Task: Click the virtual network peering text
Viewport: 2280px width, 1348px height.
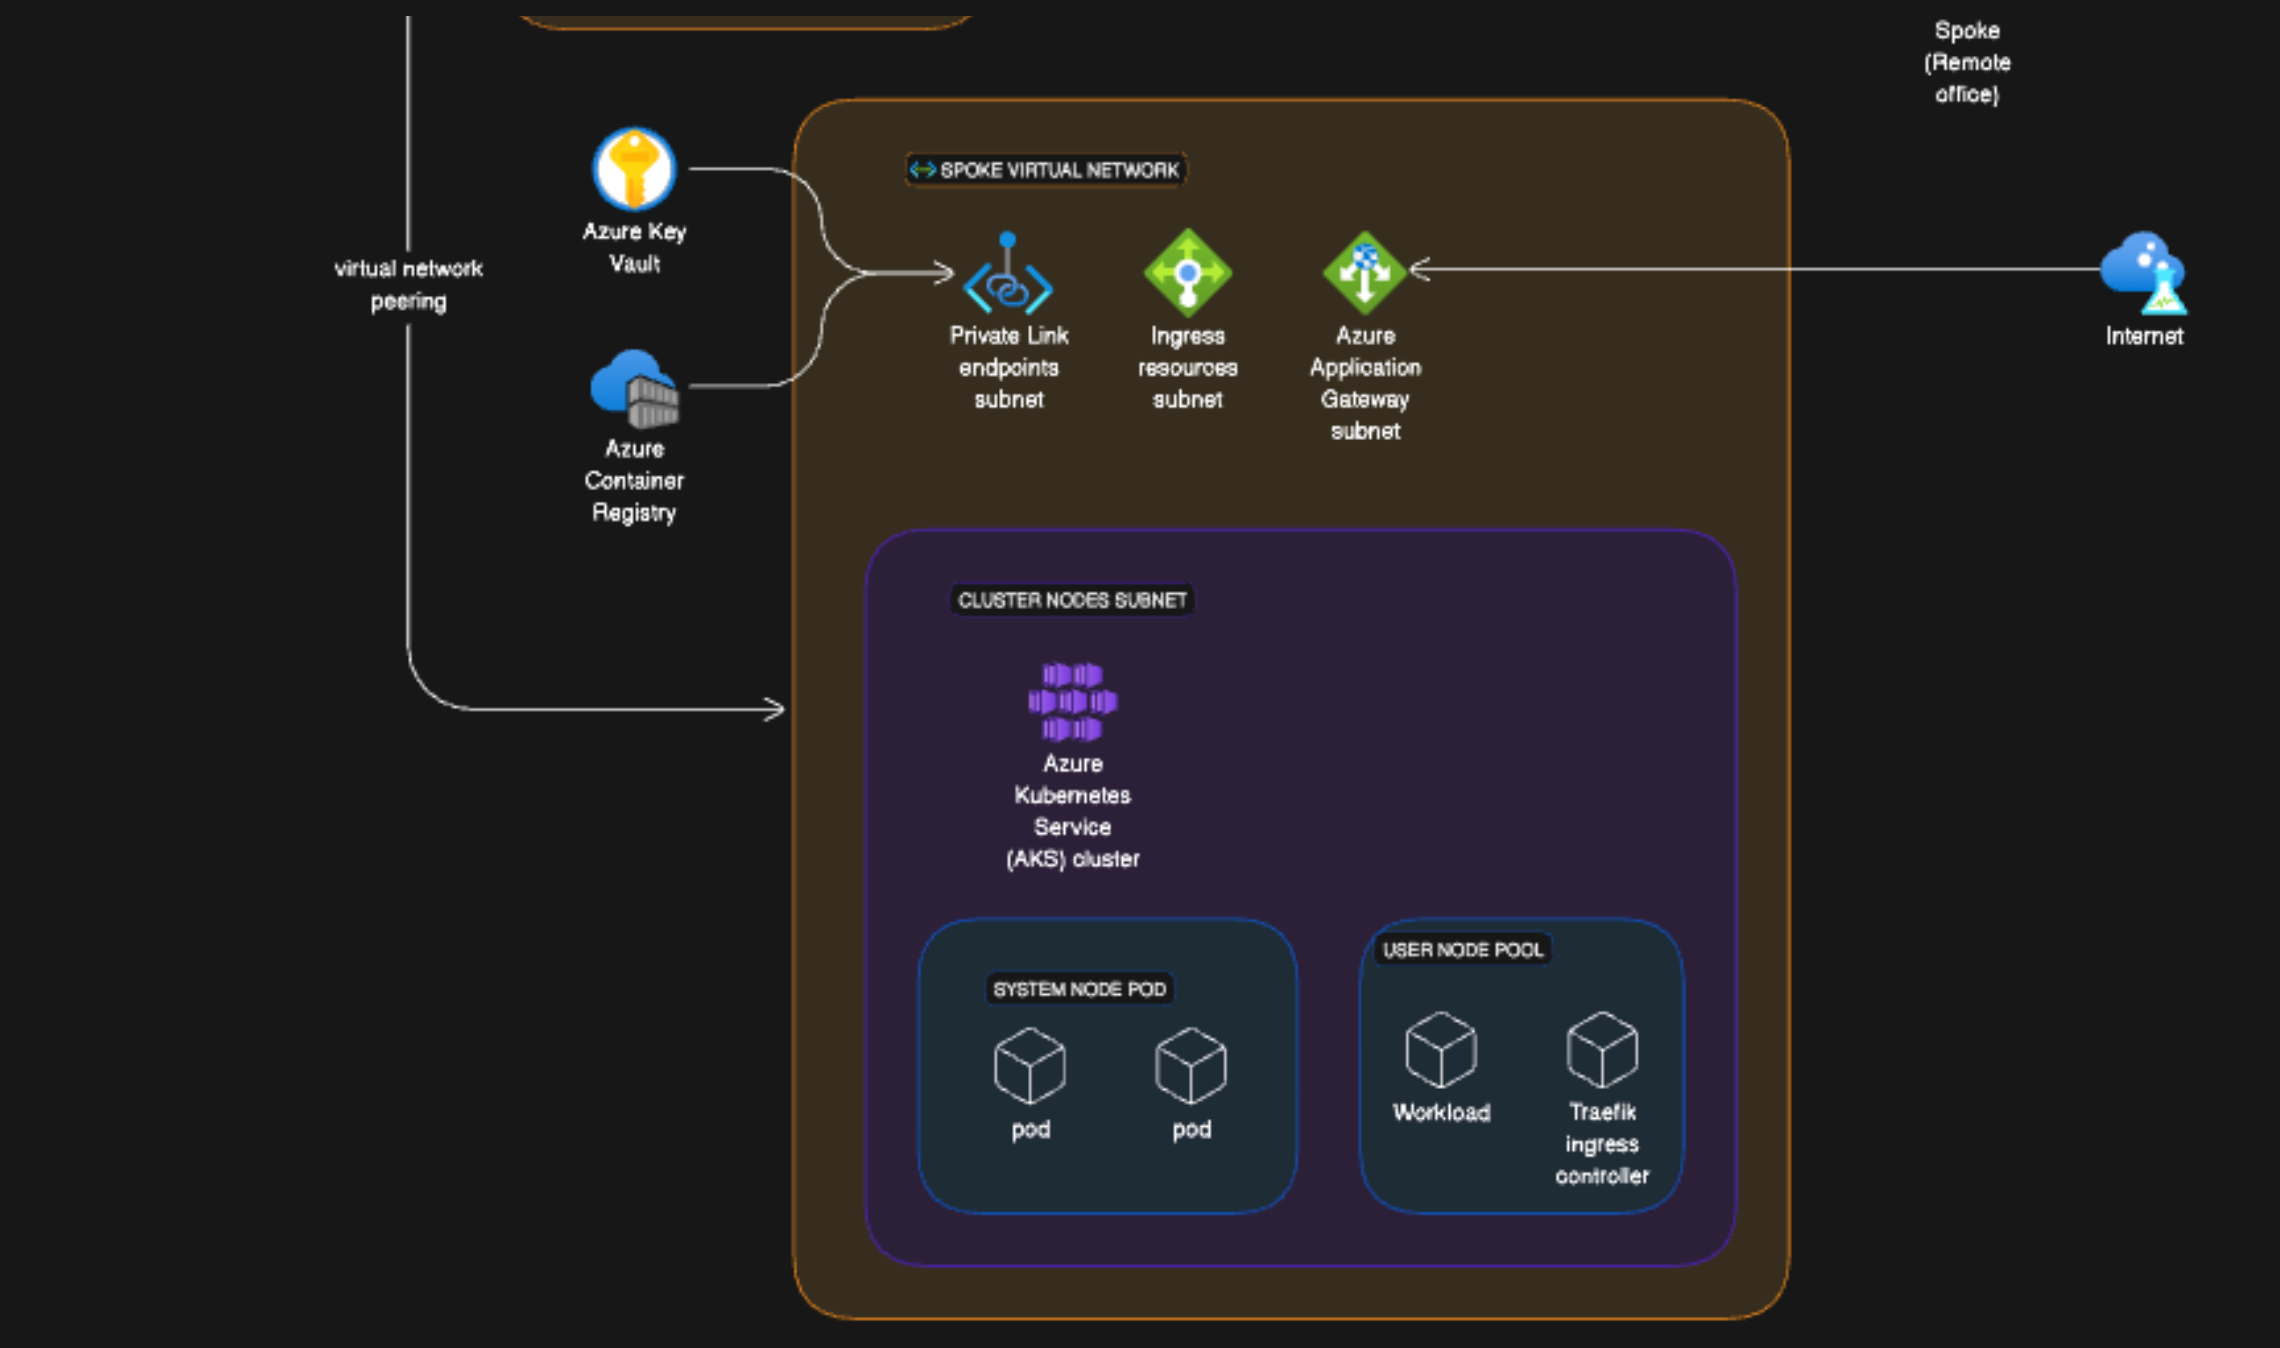Action: point(408,284)
